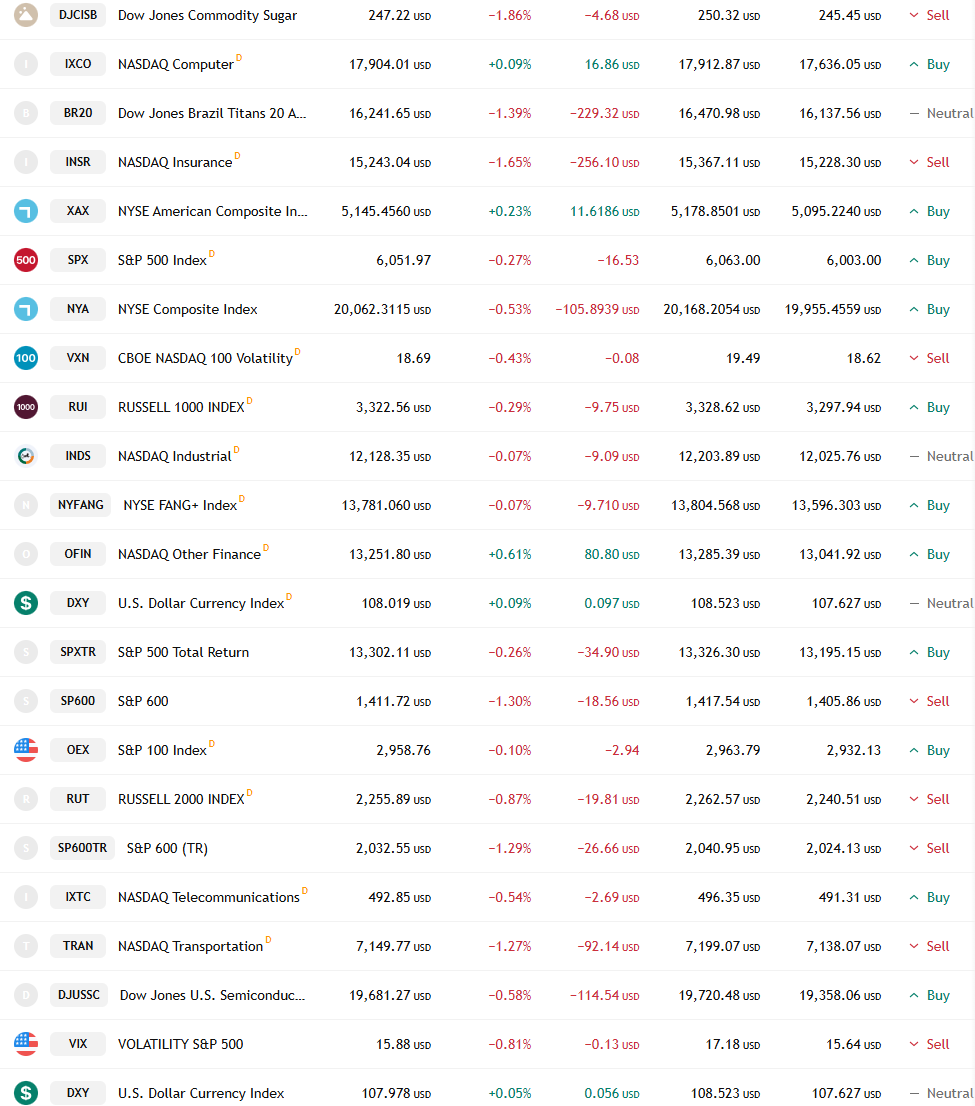Open the RUT ticker badge
Viewport: 975px width, 1106px height.
tap(78, 799)
